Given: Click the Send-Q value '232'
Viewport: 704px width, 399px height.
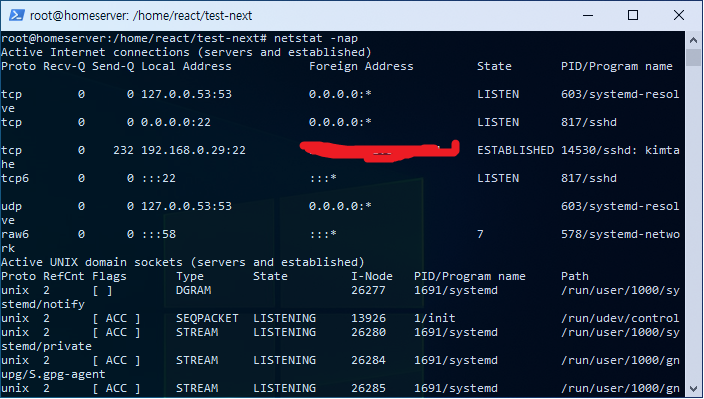Looking at the screenshot, I should [123, 150].
